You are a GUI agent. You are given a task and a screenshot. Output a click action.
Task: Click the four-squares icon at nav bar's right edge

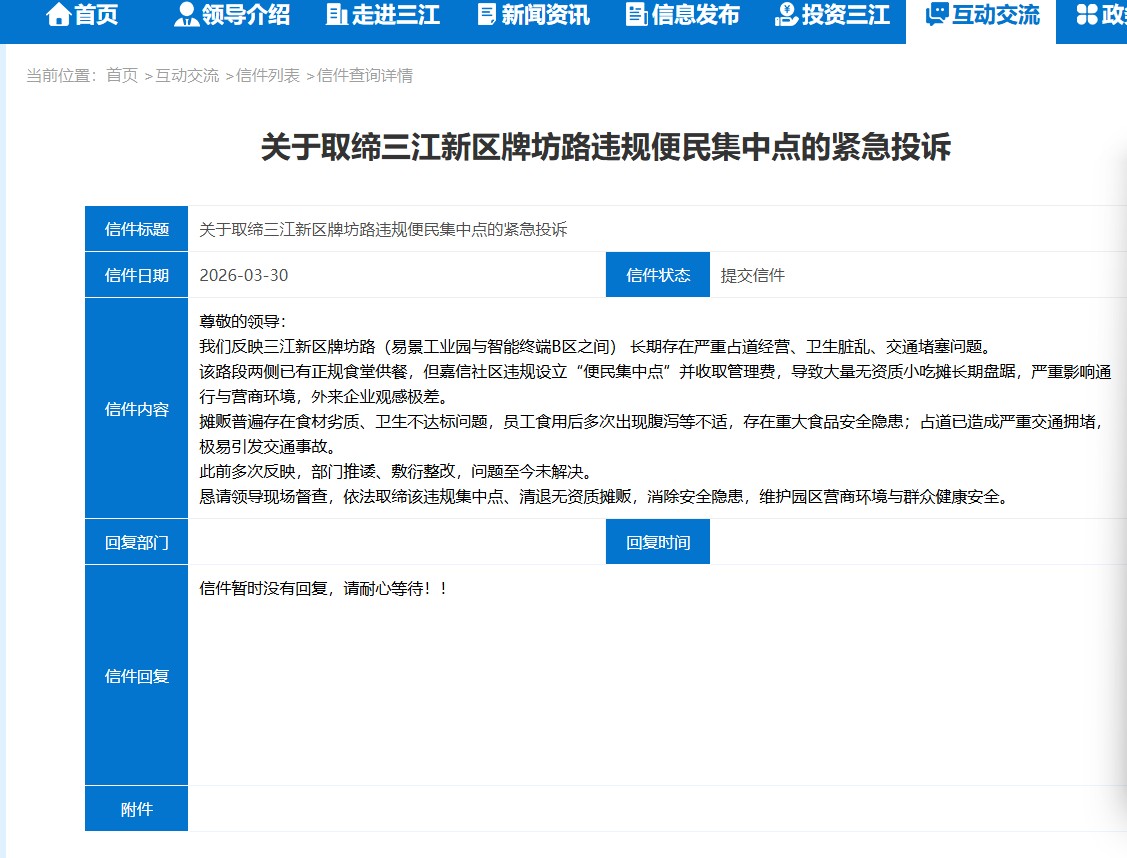coord(1086,15)
